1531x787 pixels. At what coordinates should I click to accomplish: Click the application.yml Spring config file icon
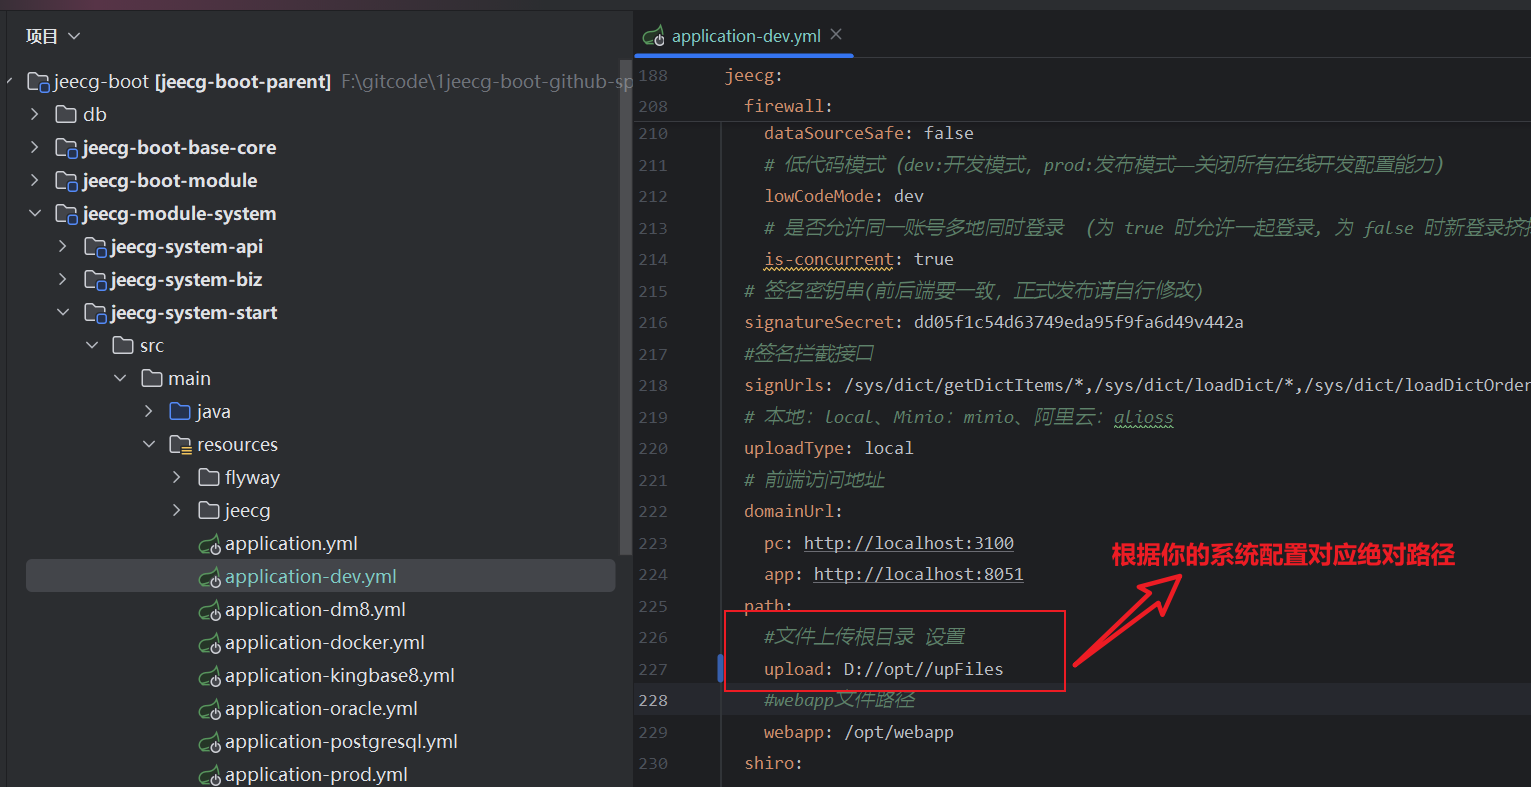click(x=209, y=544)
